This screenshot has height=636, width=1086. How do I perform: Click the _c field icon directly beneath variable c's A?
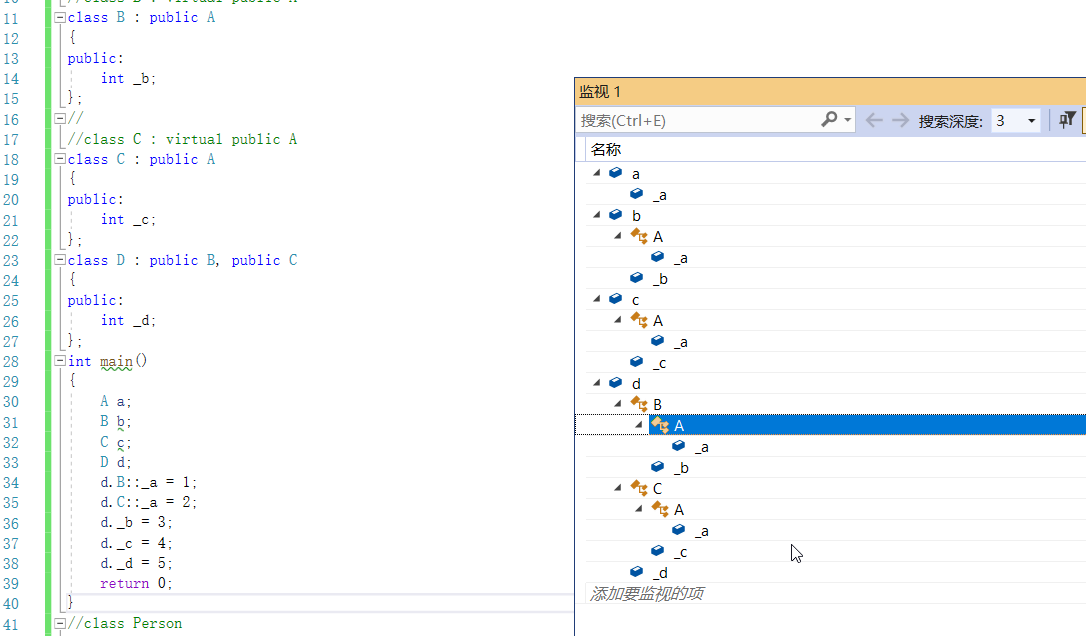coord(637,362)
